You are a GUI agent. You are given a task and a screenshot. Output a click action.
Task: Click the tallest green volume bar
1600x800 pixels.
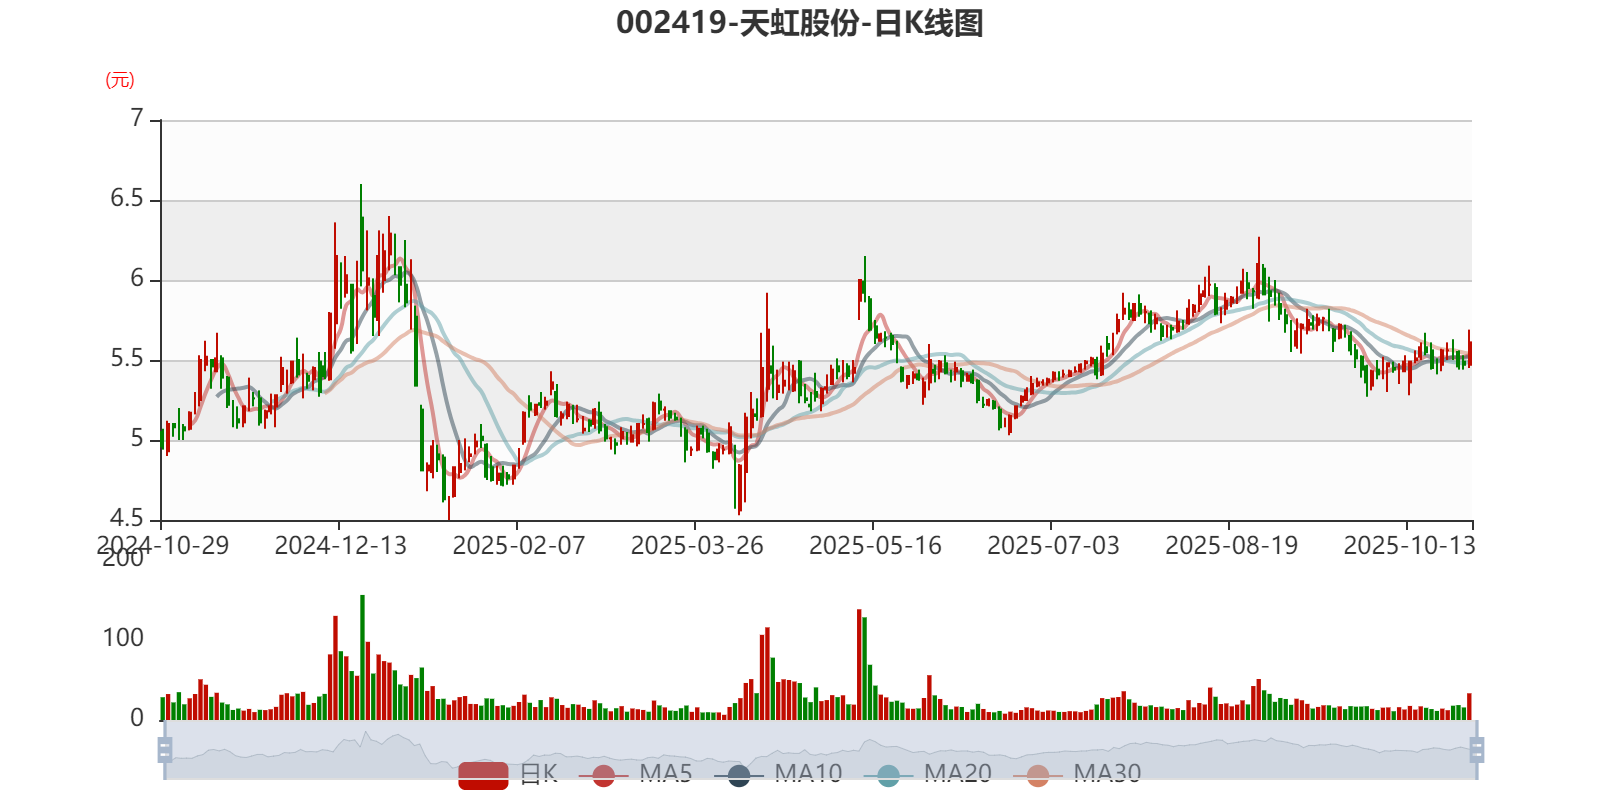coord(362,657)
